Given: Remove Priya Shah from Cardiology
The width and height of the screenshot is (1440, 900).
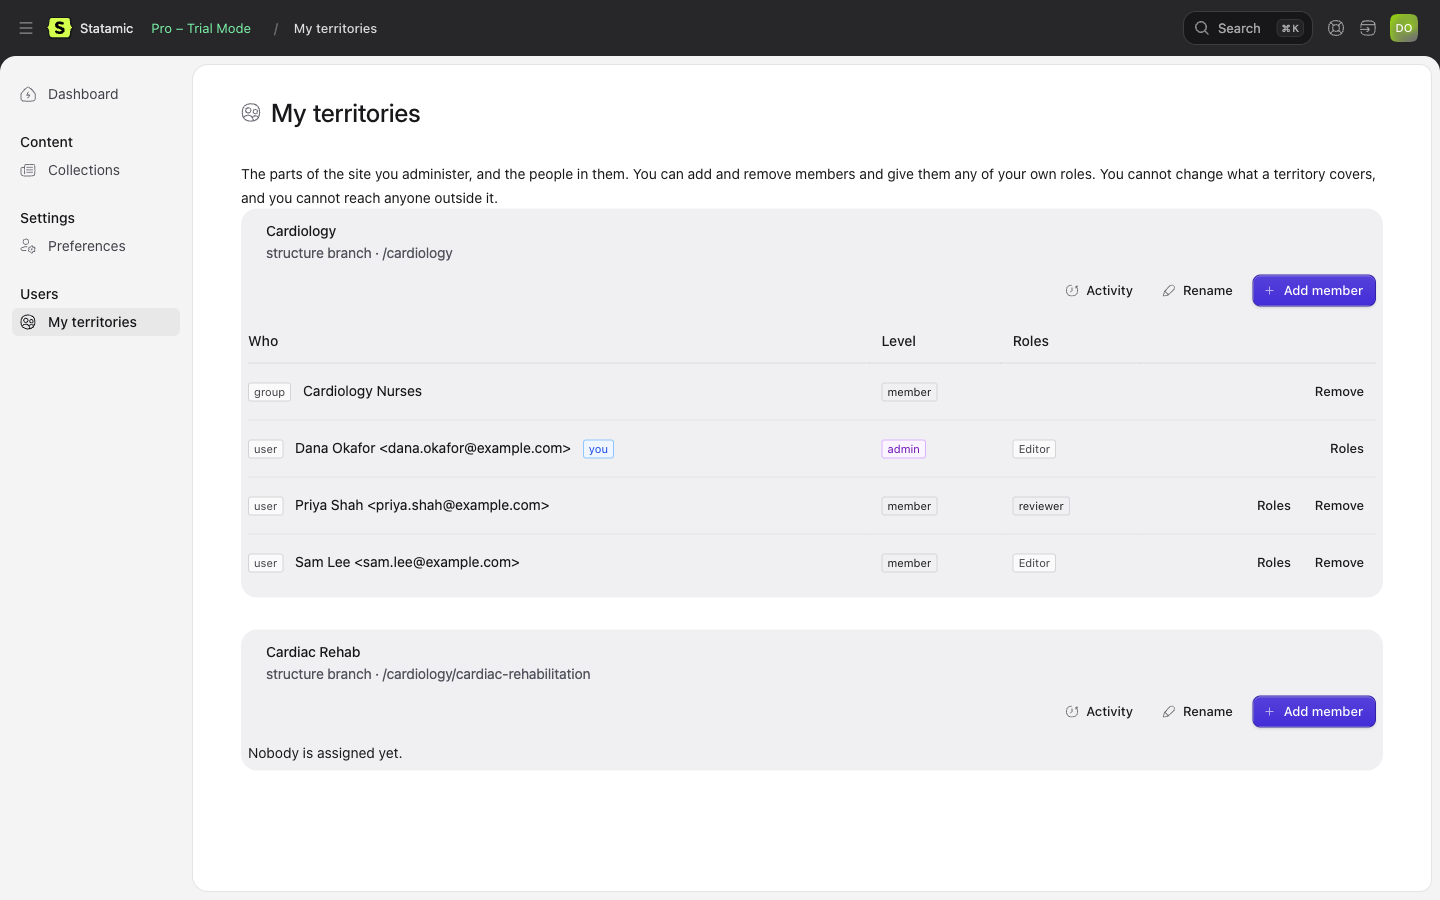Looking at the screenshot, I should 1339,506.
